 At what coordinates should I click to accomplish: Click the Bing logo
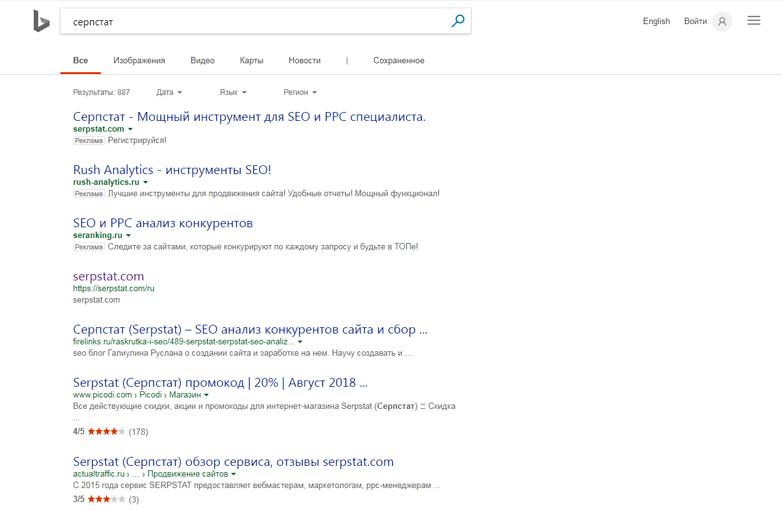[x=41, y=21]
